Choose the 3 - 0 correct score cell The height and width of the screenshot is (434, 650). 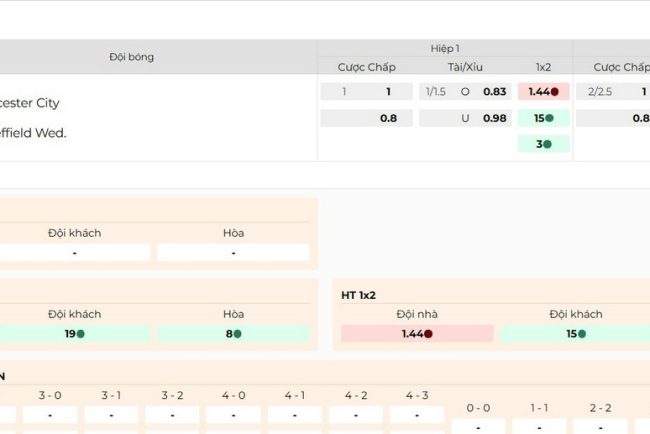tap(50, 414)
